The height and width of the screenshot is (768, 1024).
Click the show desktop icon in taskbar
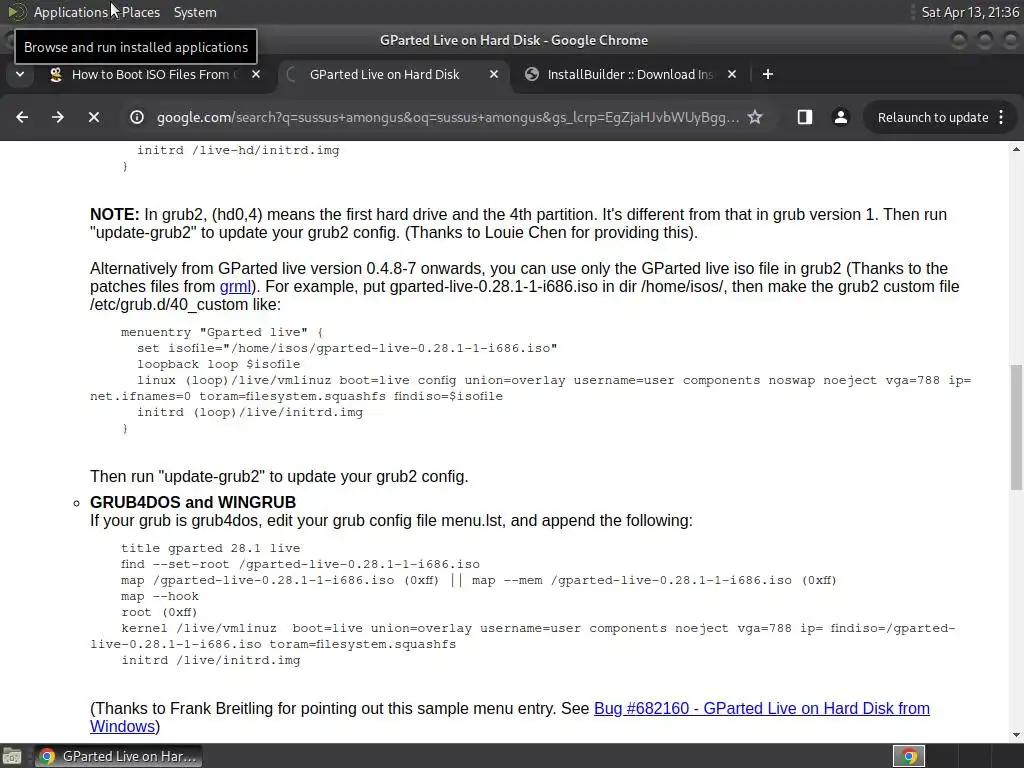[x=12, y=756]
